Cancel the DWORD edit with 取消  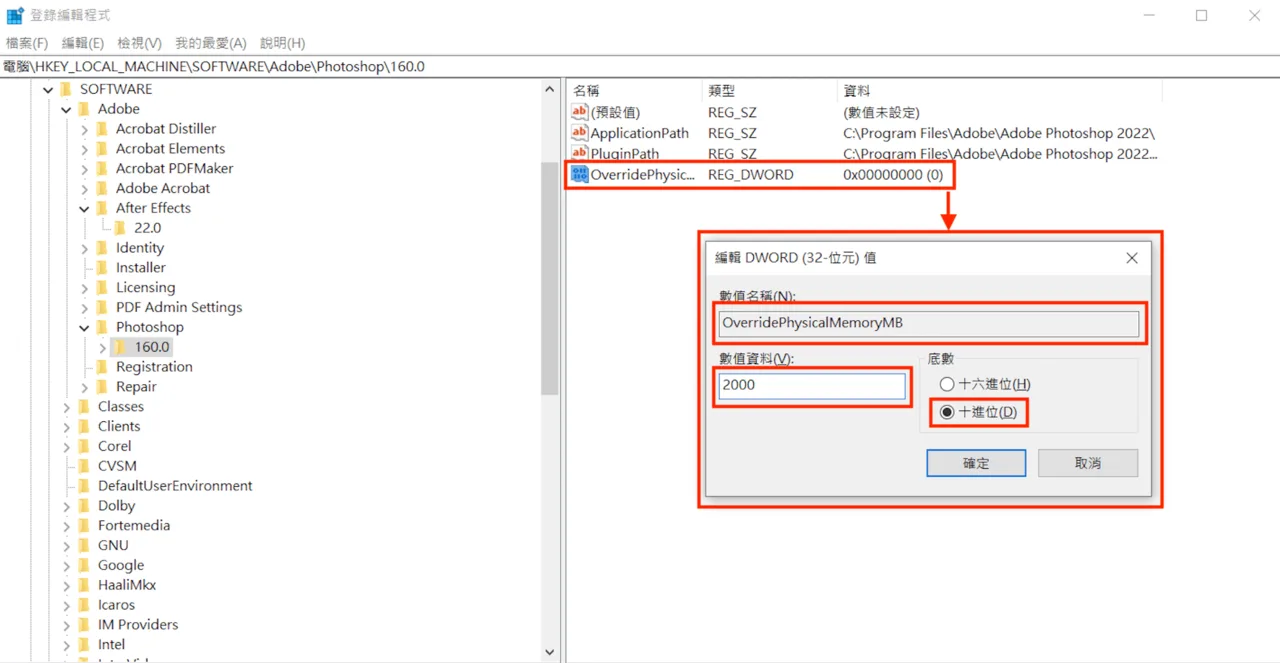tap(1088, 463)
